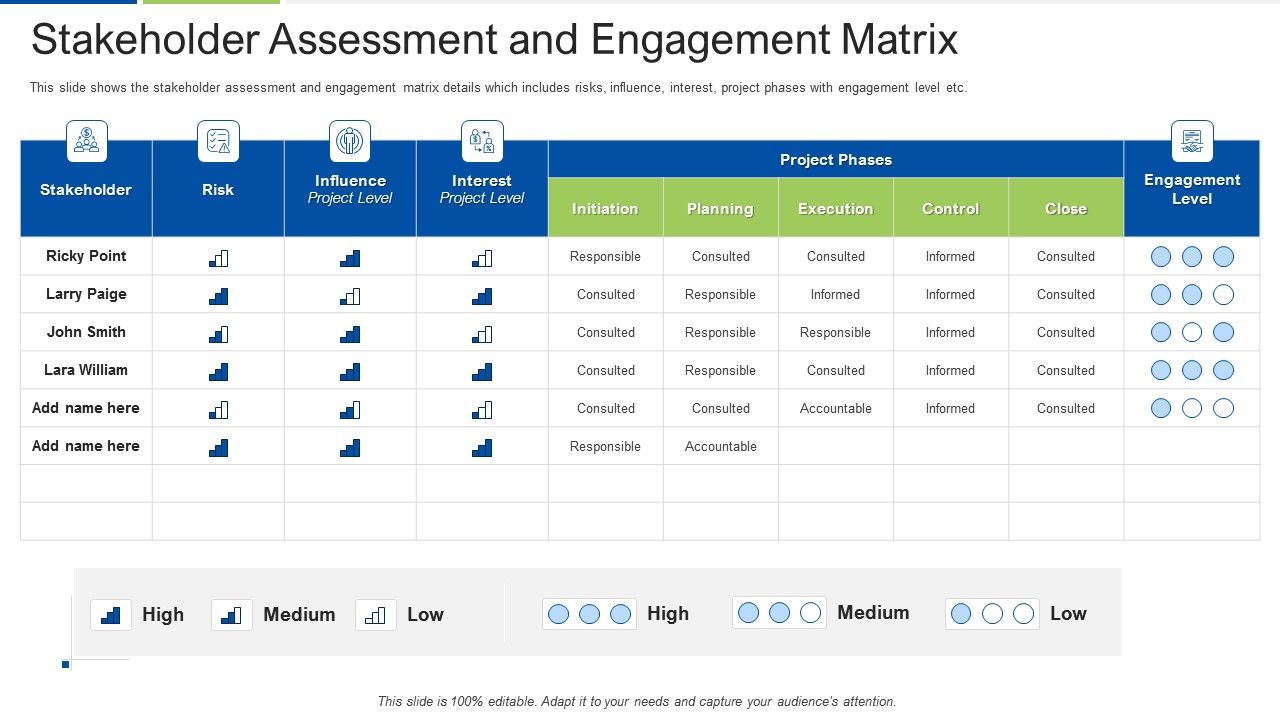The height and width of the screenshot is (720, 1280).
Task: Select Ricky Point's influence bar icon
Action: (x=350, y=258)
